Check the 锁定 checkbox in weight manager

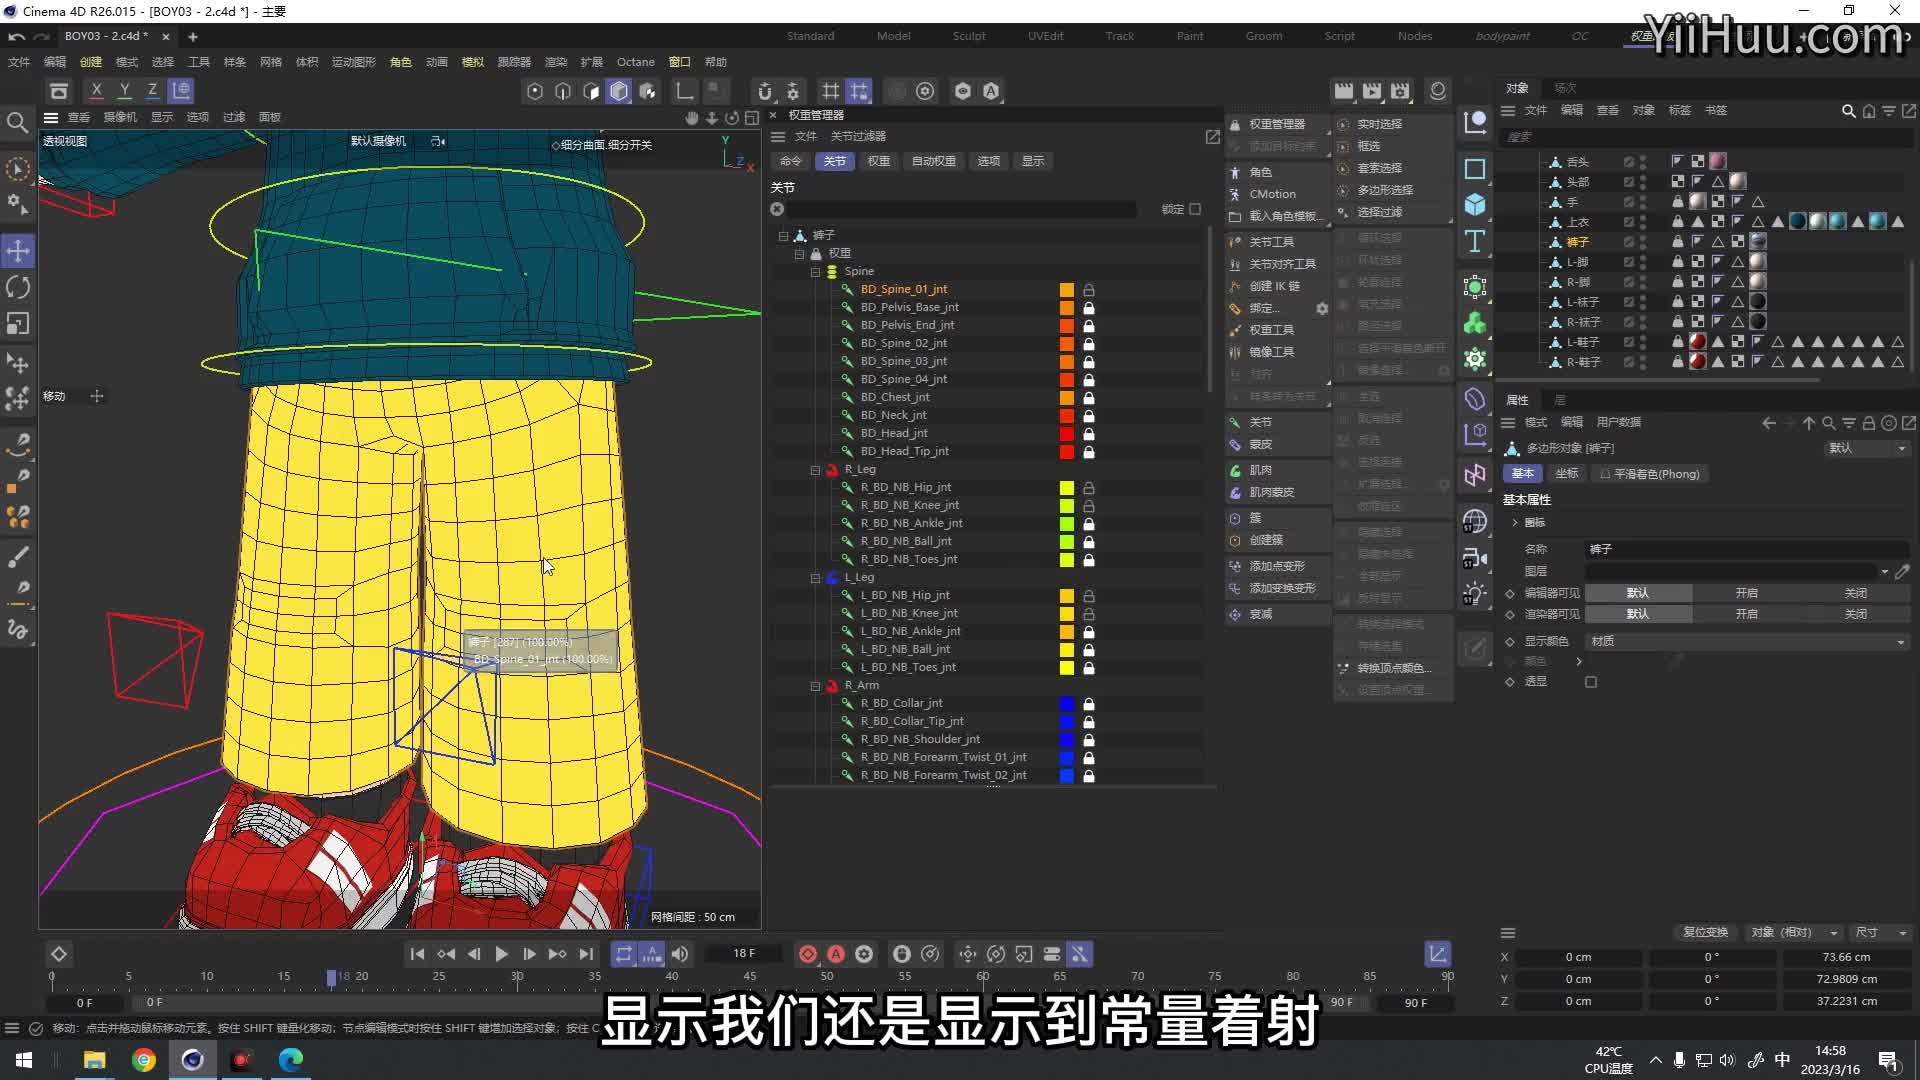[1195, 209]
